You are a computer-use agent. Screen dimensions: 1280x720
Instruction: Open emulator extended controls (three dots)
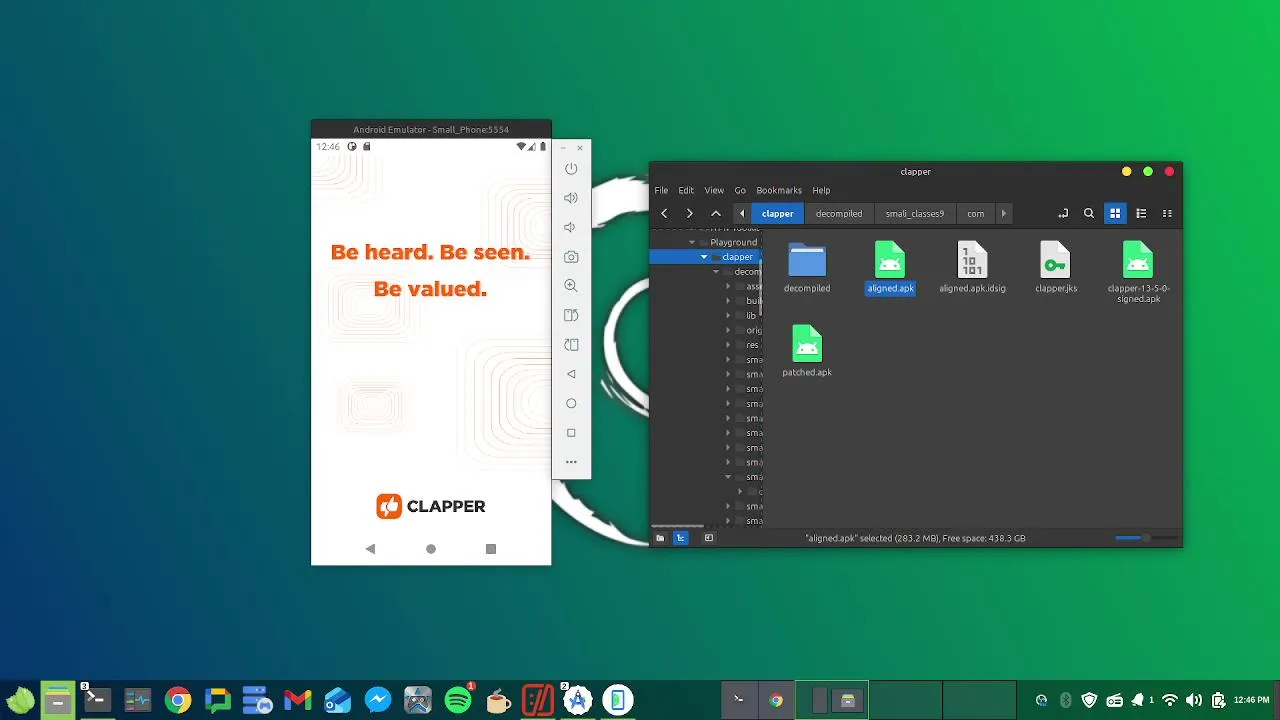click(x=571, y=462)
